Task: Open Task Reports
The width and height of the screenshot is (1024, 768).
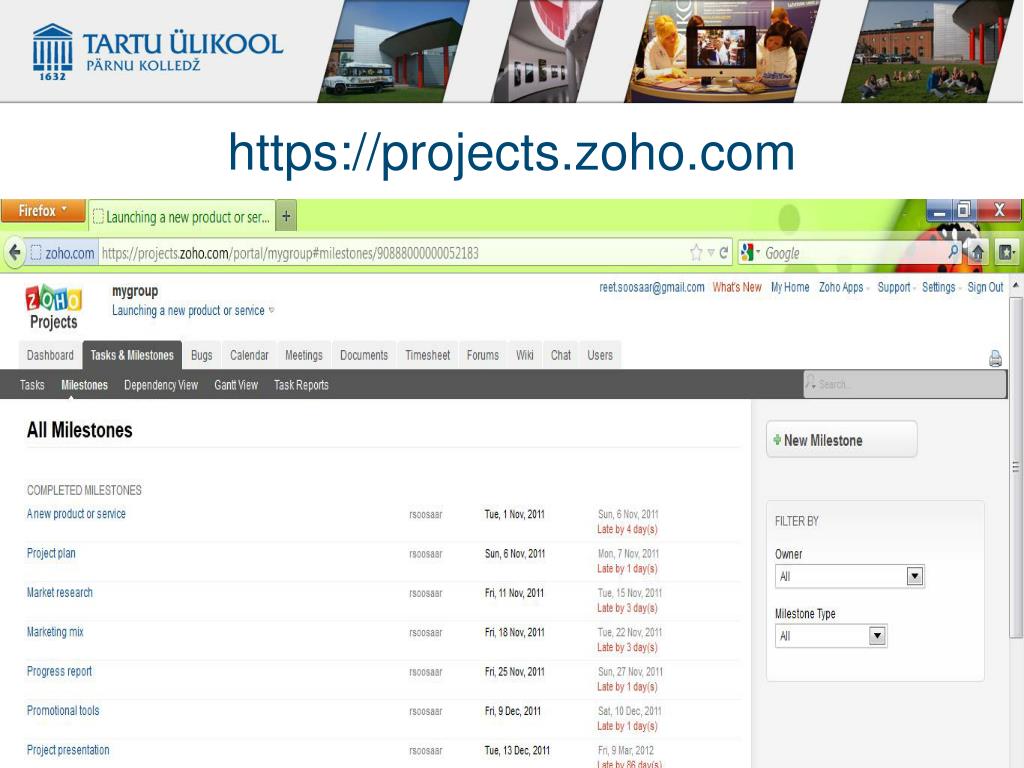Action: pos(301,385)
